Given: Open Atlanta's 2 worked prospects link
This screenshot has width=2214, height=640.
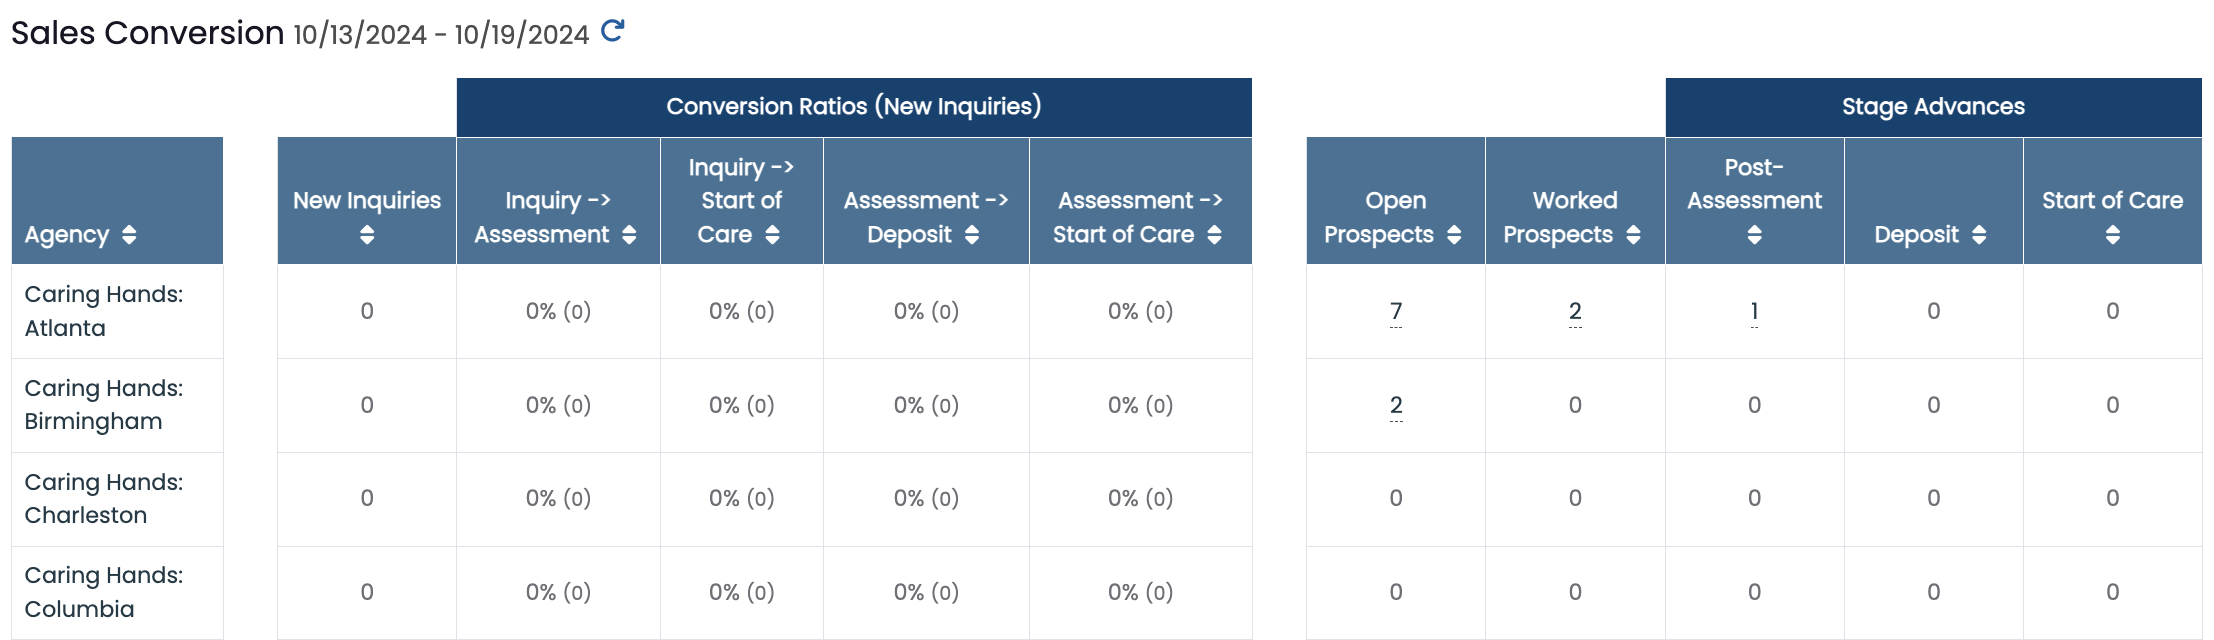Looking at the screenshot, I should (x=1575, y=312).
